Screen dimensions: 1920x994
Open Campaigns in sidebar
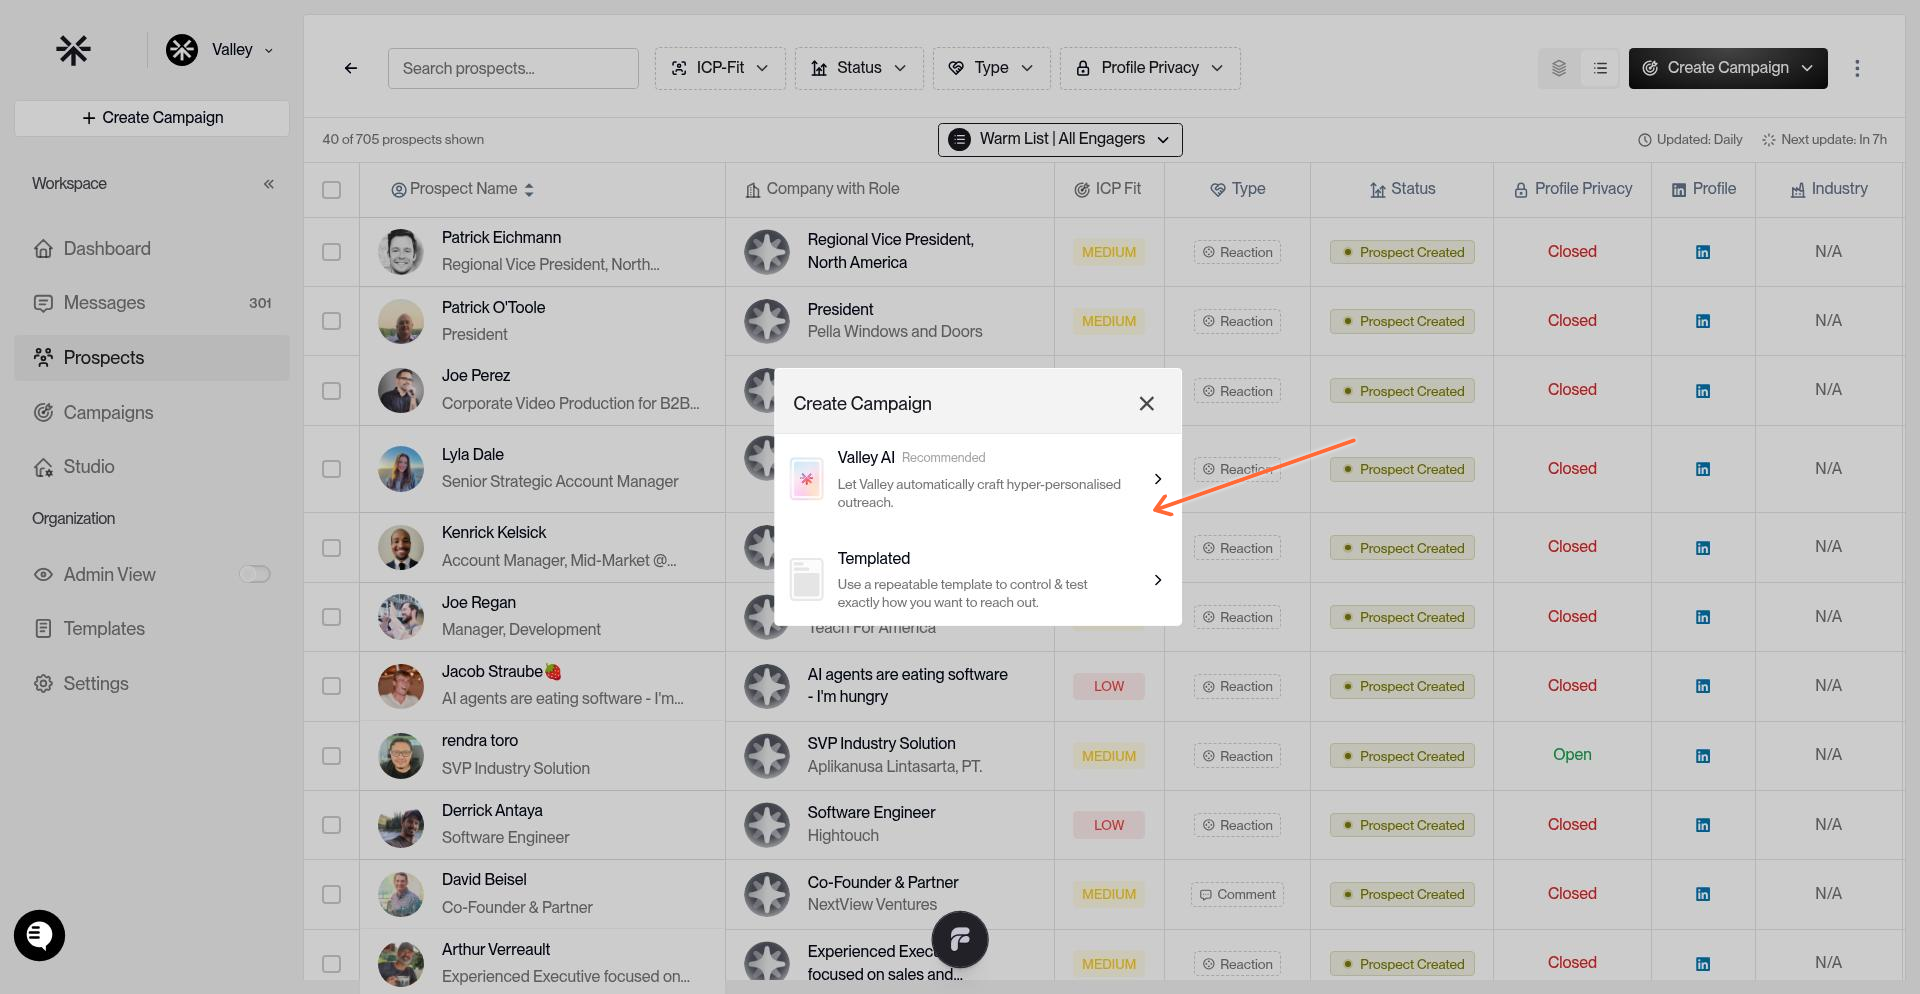pyautogui.click(x=152, y=412)
